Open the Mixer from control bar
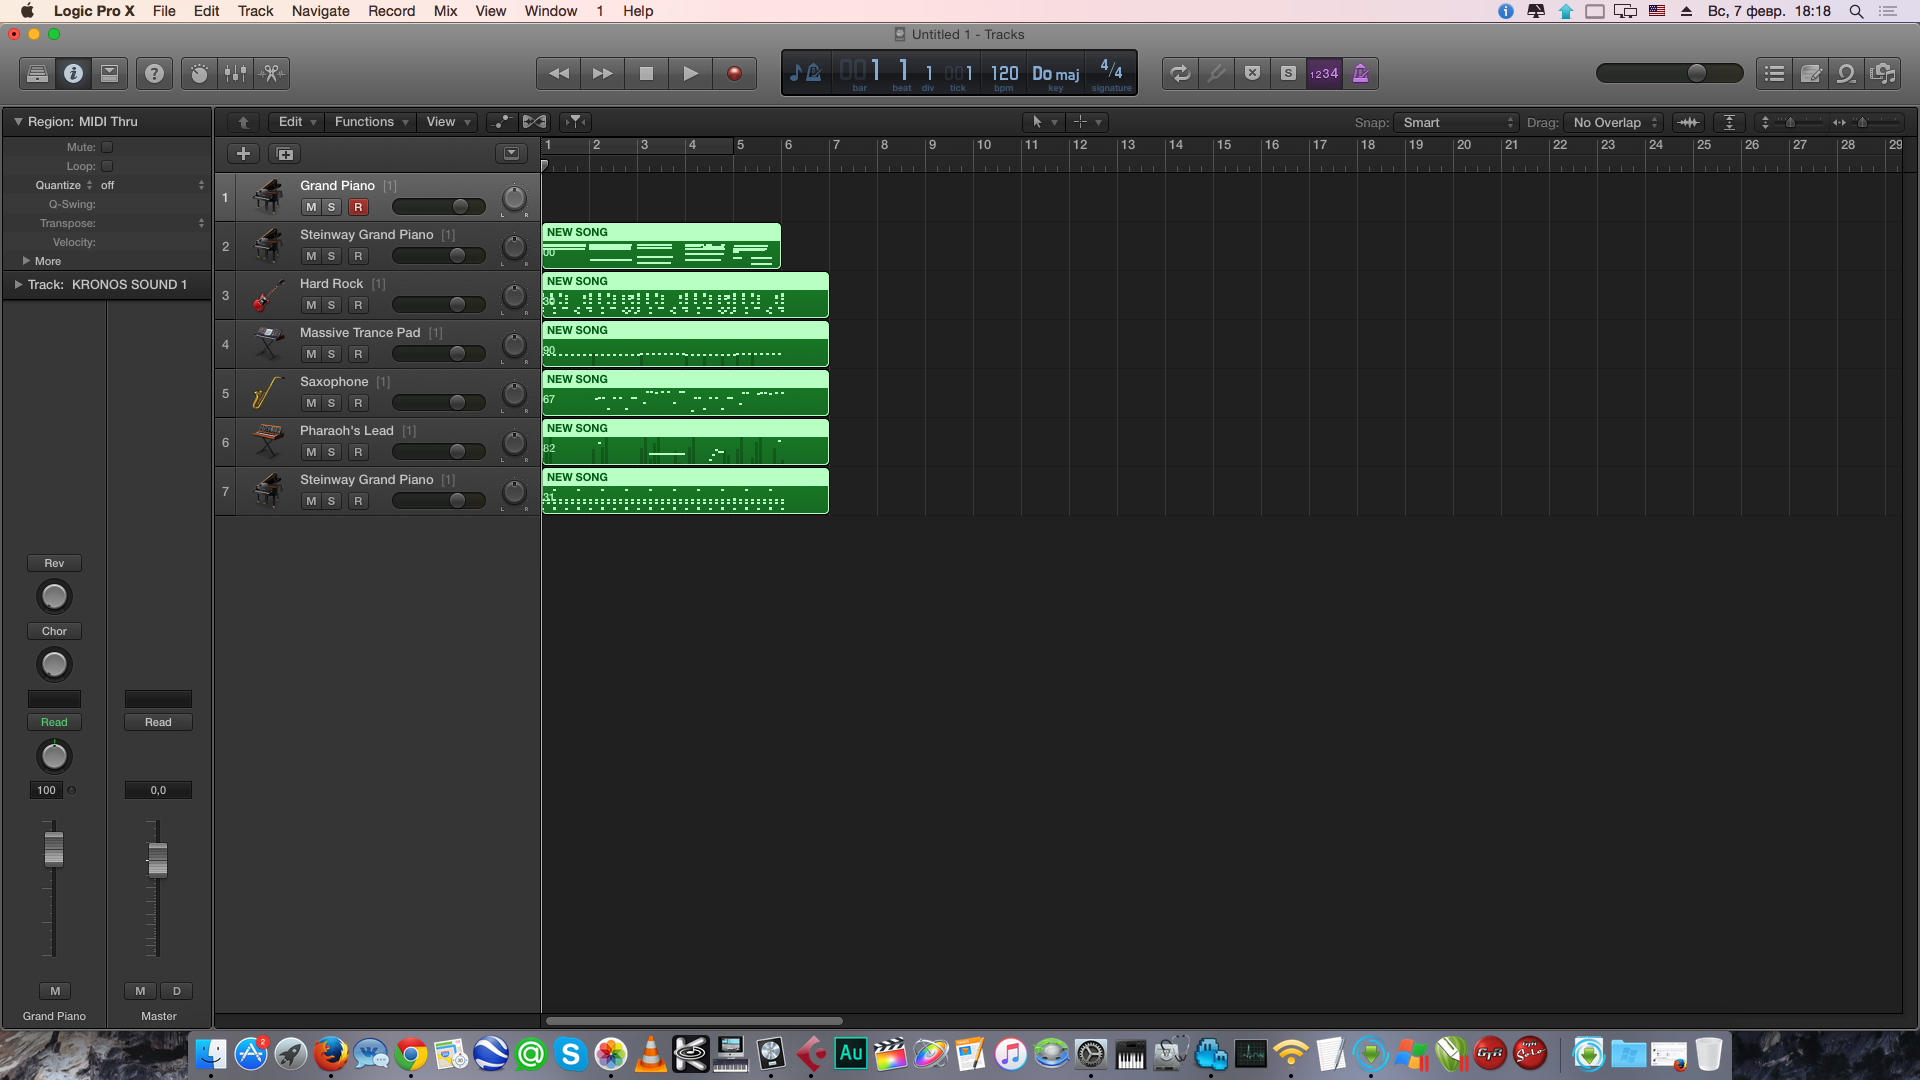This screenshot has height=1080, width=1920. pyautogui.click(x=235, y=73)
